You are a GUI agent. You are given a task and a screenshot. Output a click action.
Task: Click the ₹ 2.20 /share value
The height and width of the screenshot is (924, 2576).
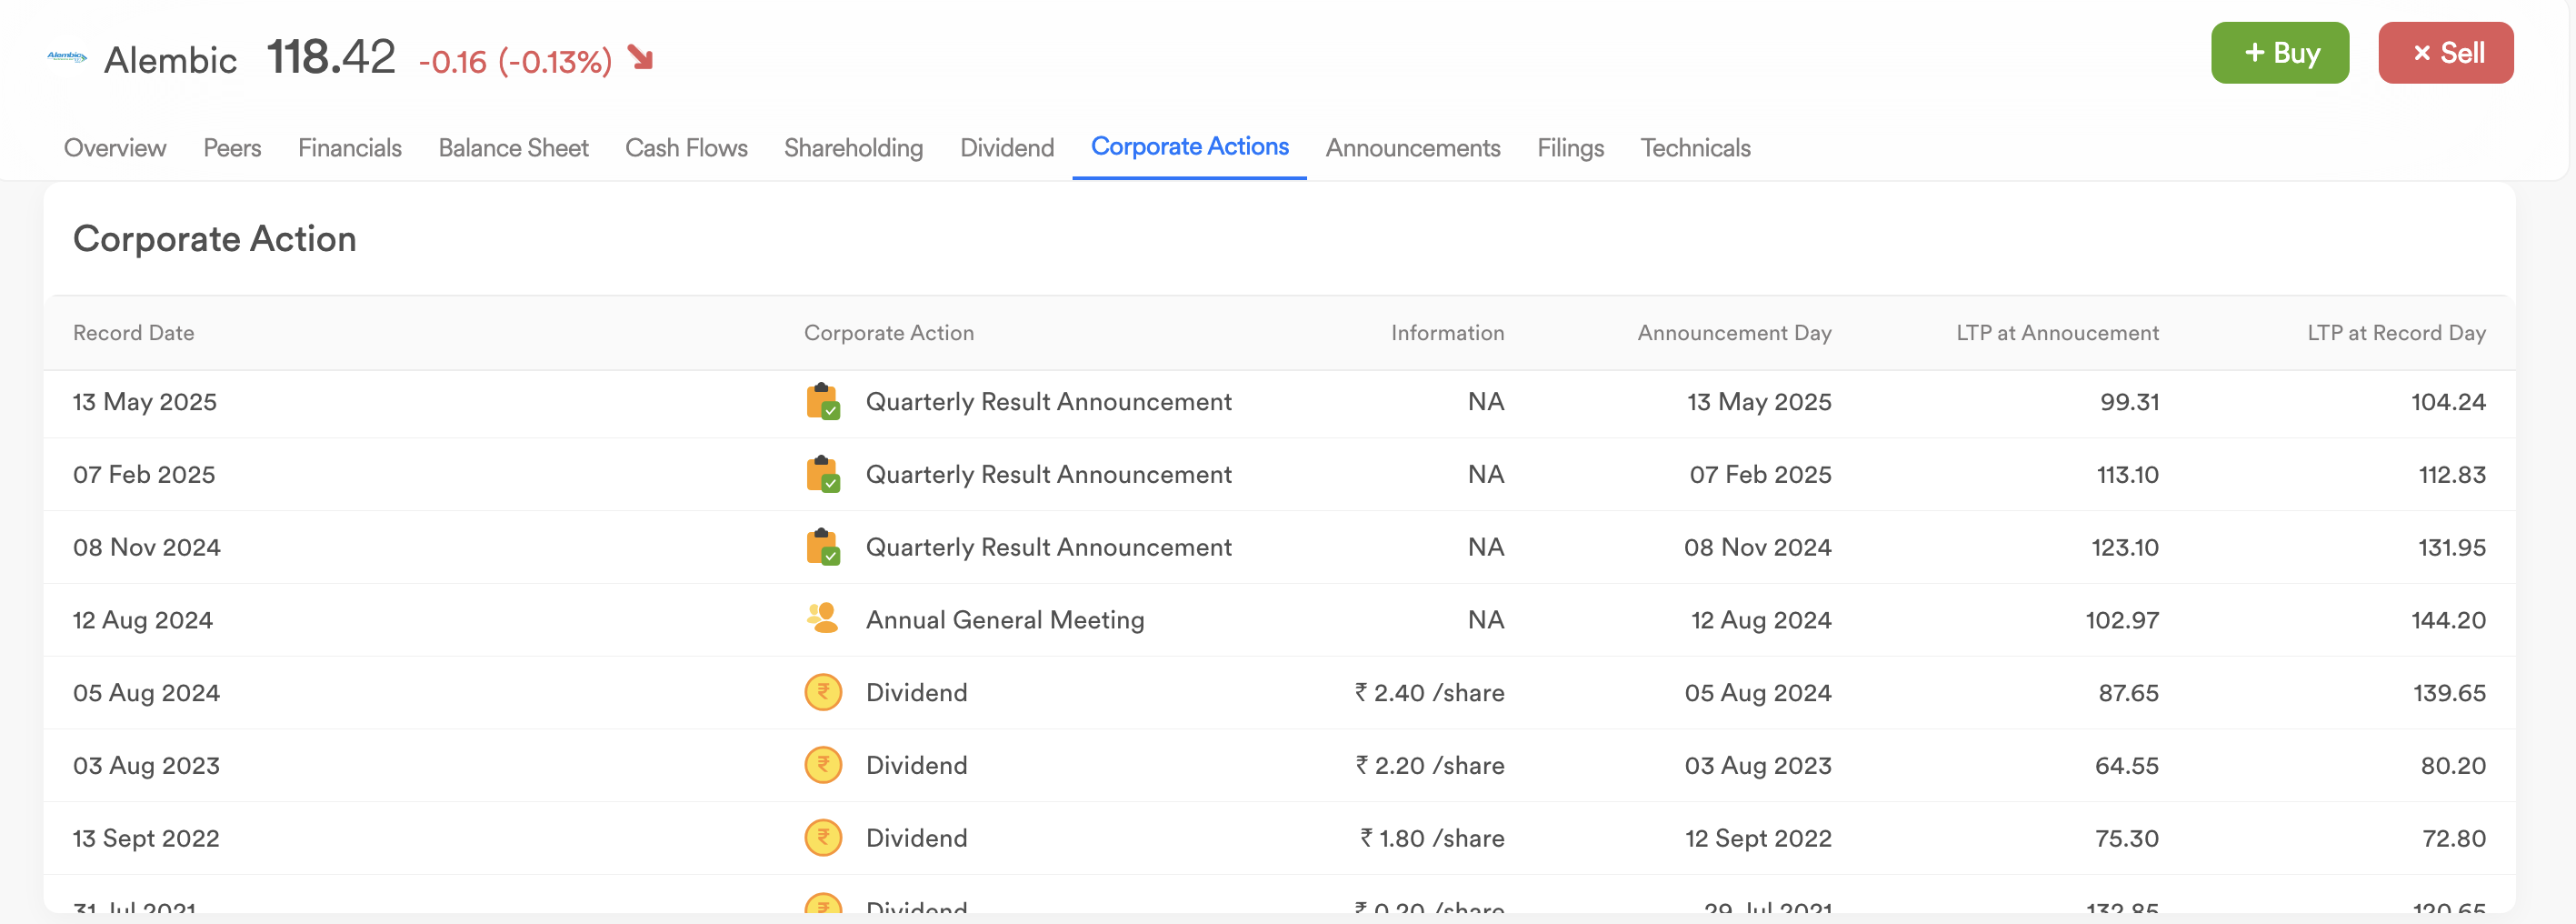tap(1430, 766)
